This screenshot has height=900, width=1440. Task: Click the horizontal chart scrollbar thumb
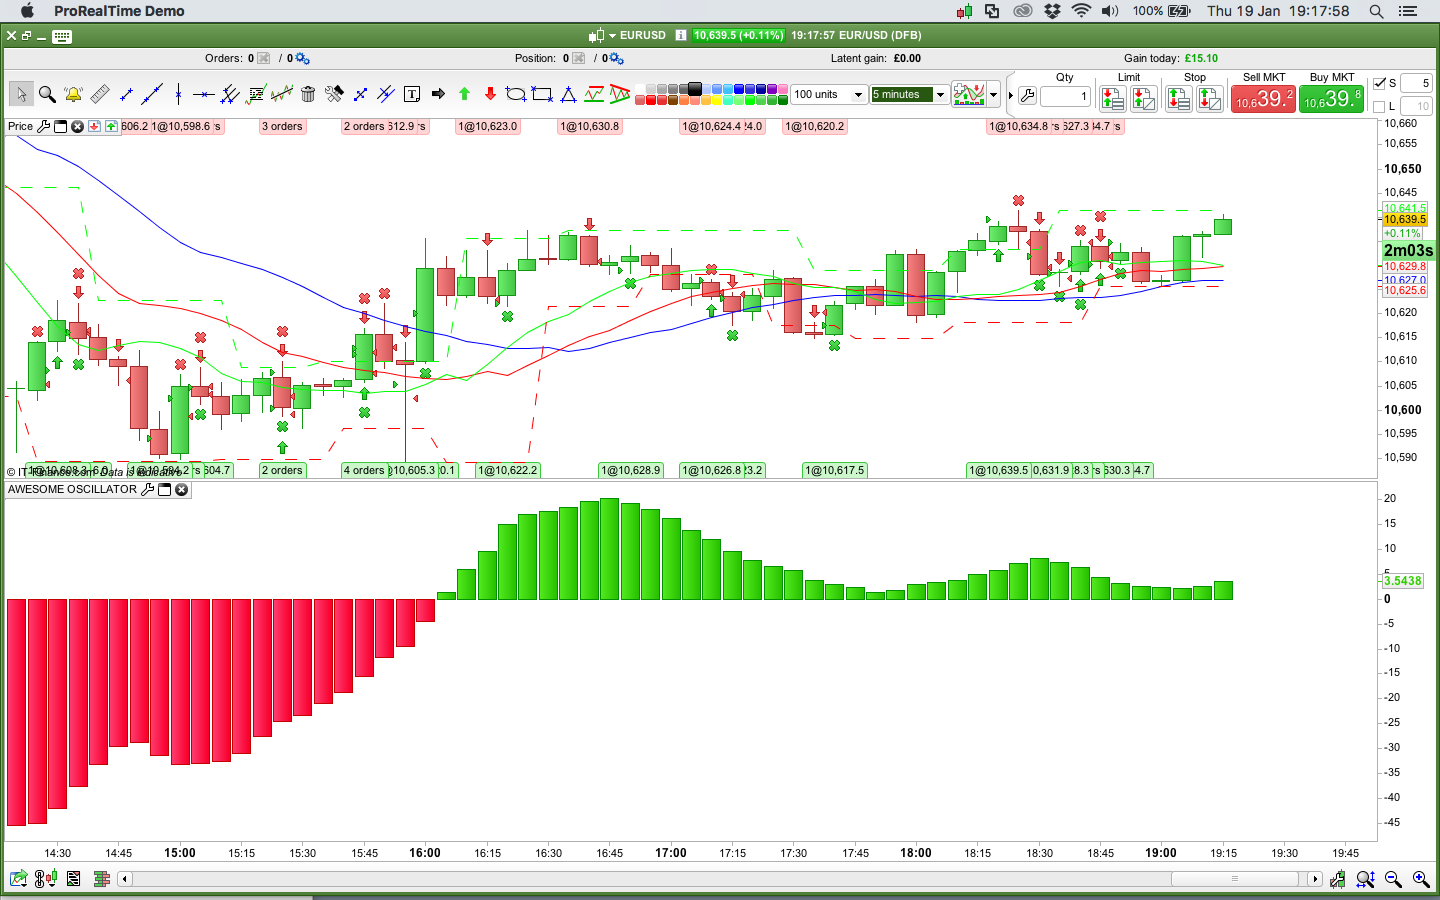(1236, 879)
